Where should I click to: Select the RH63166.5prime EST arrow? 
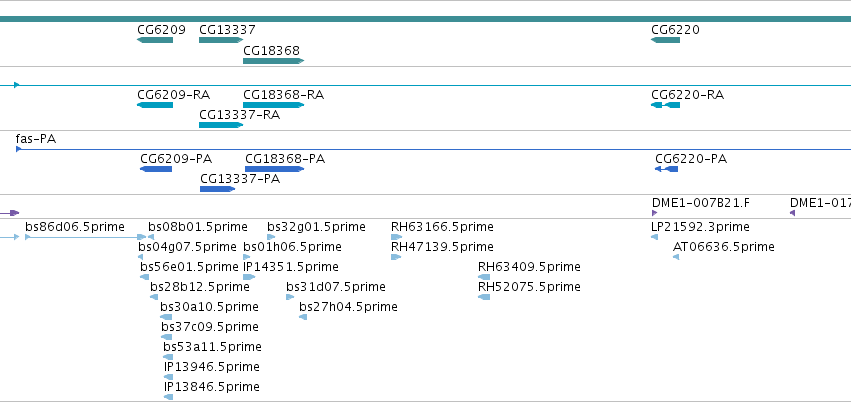coord(397,237)
